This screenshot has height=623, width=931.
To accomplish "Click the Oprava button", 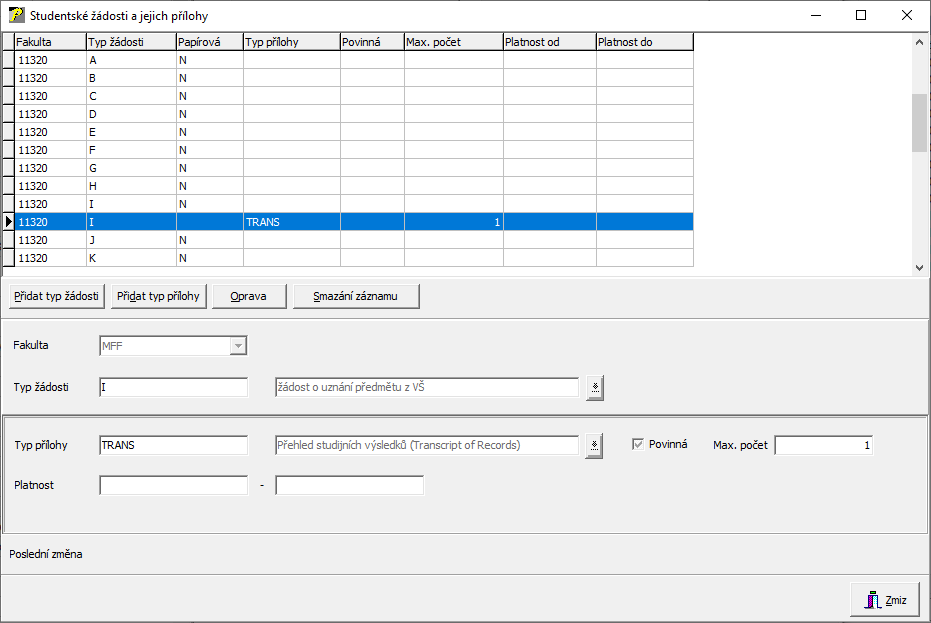I will [249, 297].
